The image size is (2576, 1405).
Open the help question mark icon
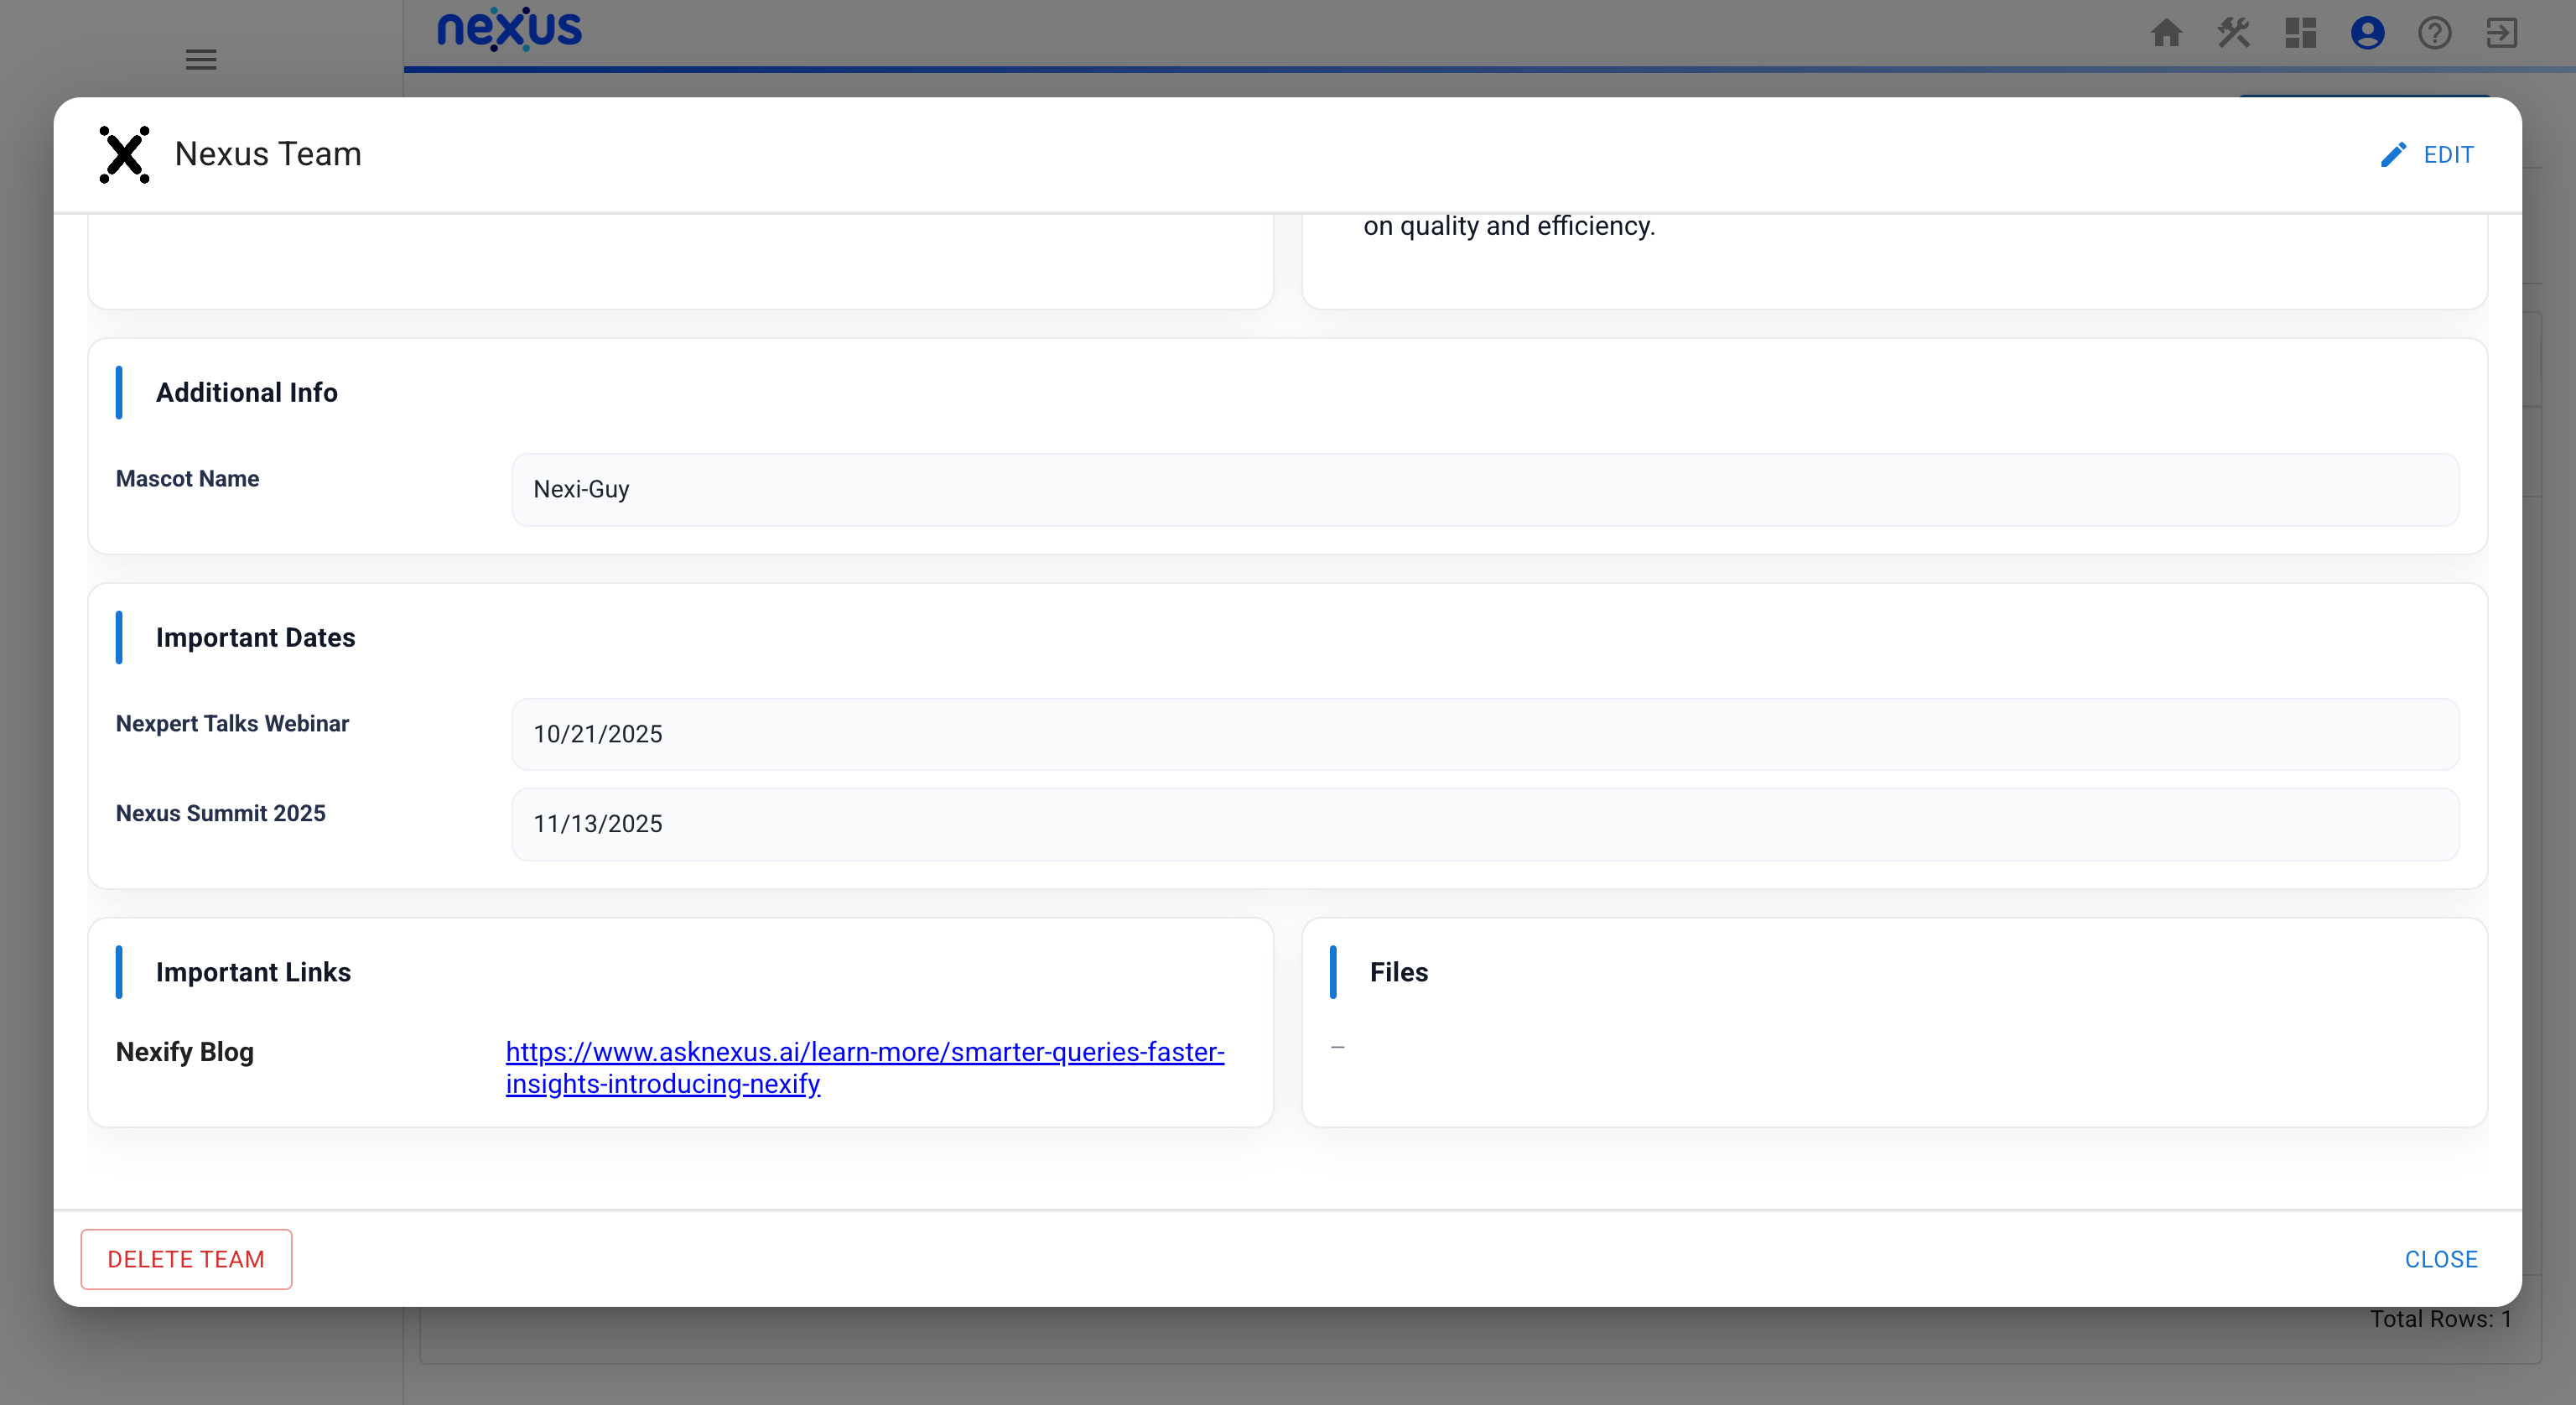pos(2434,33)
